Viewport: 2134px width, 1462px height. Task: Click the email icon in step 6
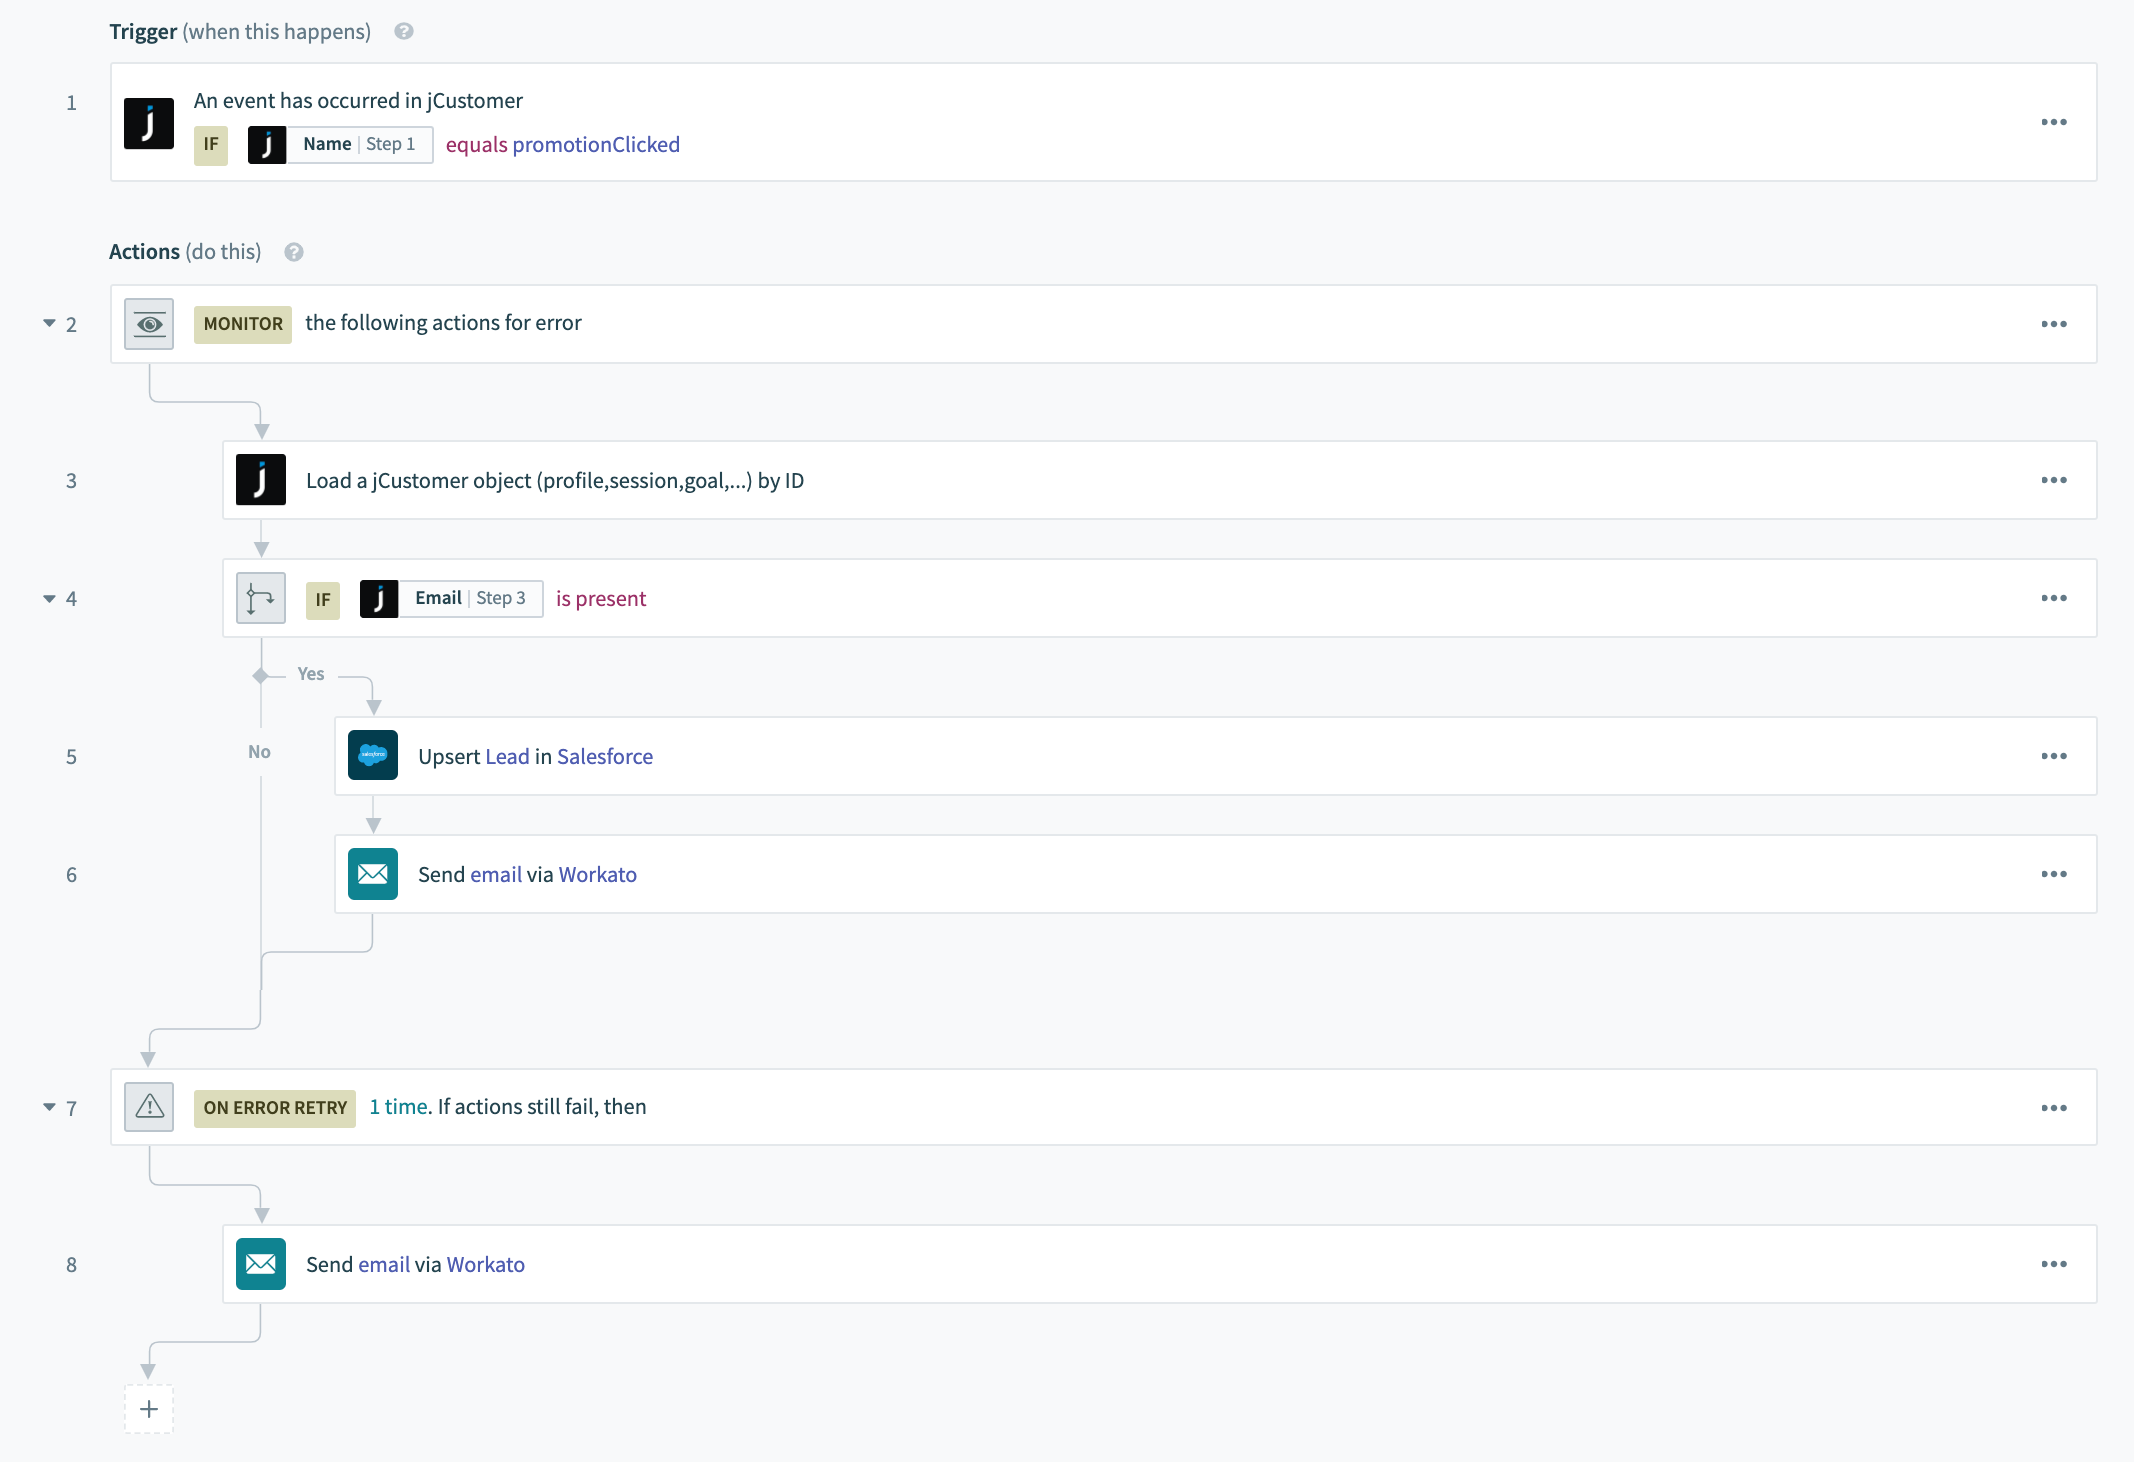(x=373, y=874)
